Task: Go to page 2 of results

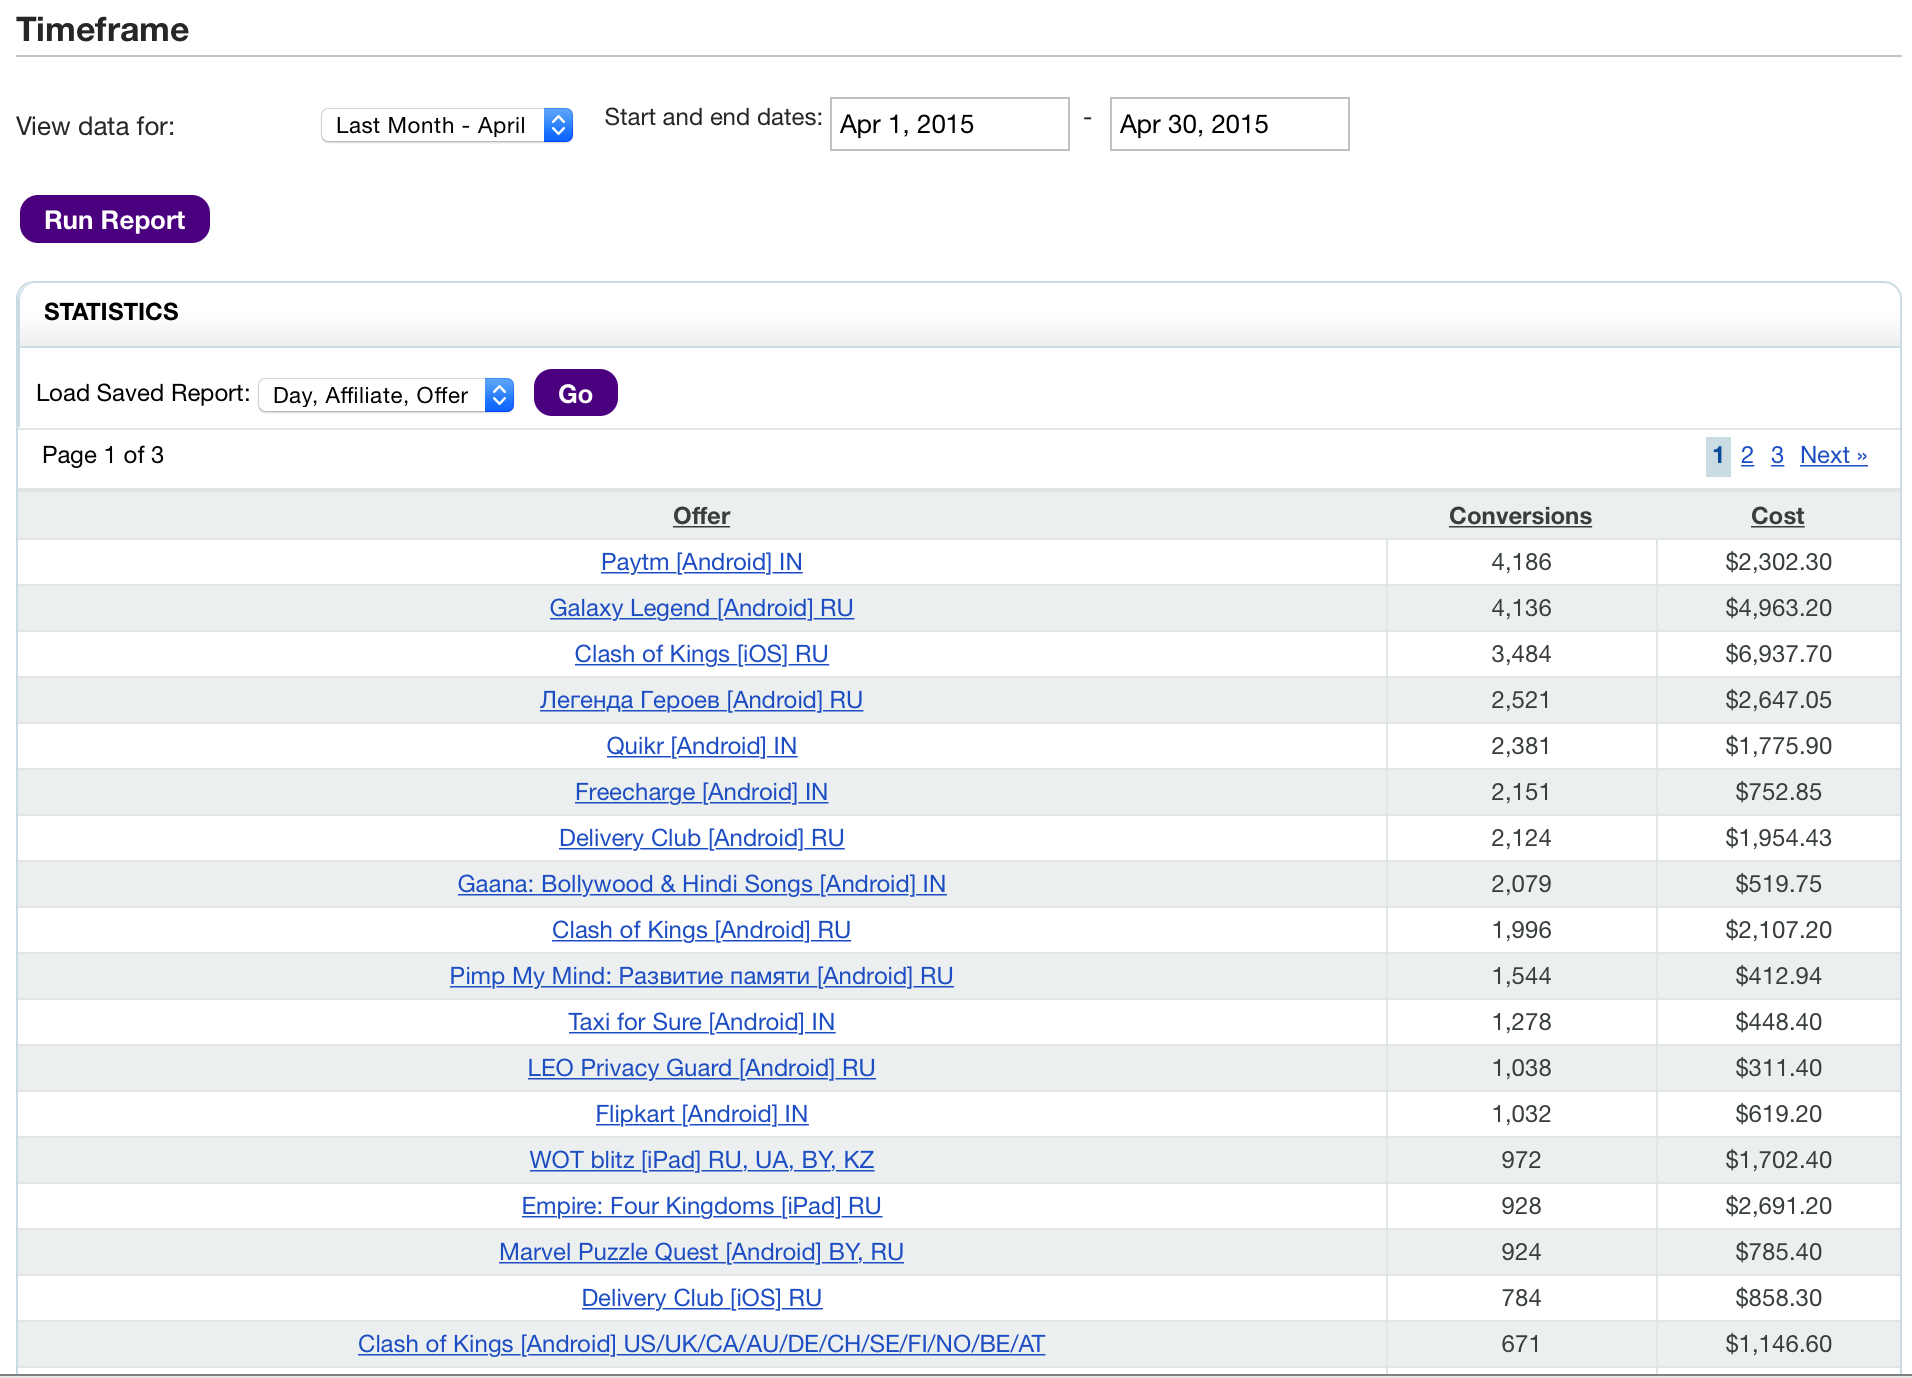Action: (x=1747, y=456)
